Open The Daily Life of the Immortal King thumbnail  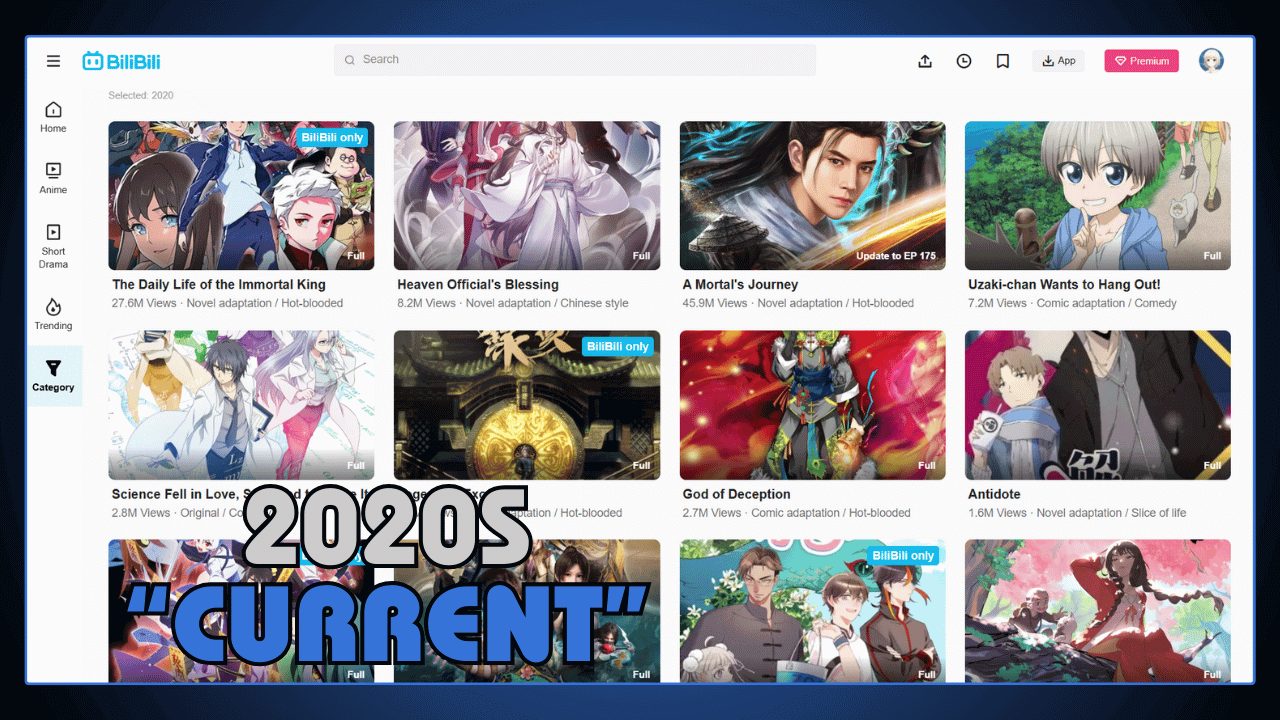point(241,196)
